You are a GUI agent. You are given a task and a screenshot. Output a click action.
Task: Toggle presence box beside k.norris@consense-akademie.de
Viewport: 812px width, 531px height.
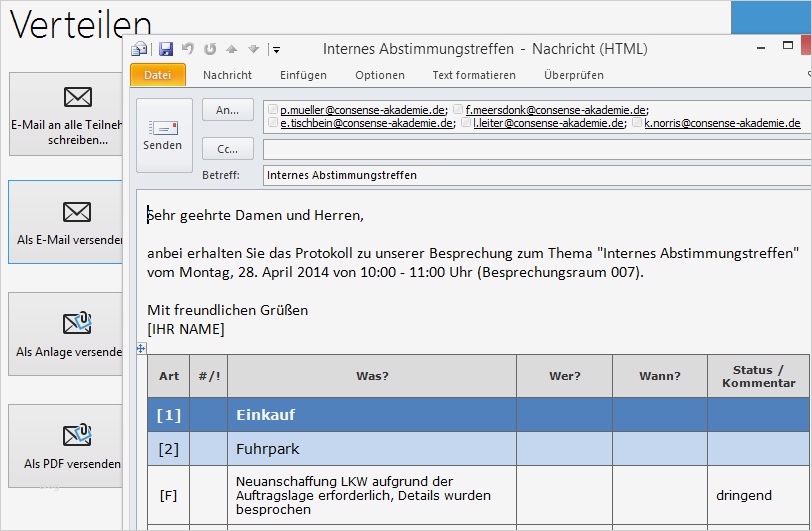point(637,123)
